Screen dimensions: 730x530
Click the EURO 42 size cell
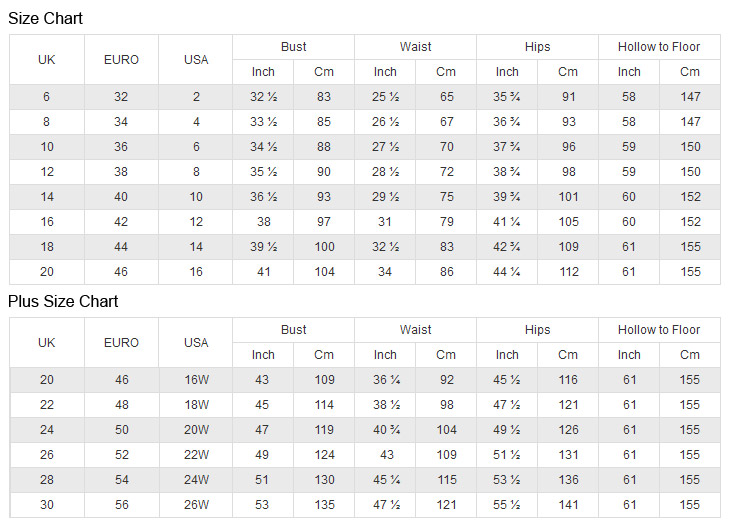coord(121,222)
